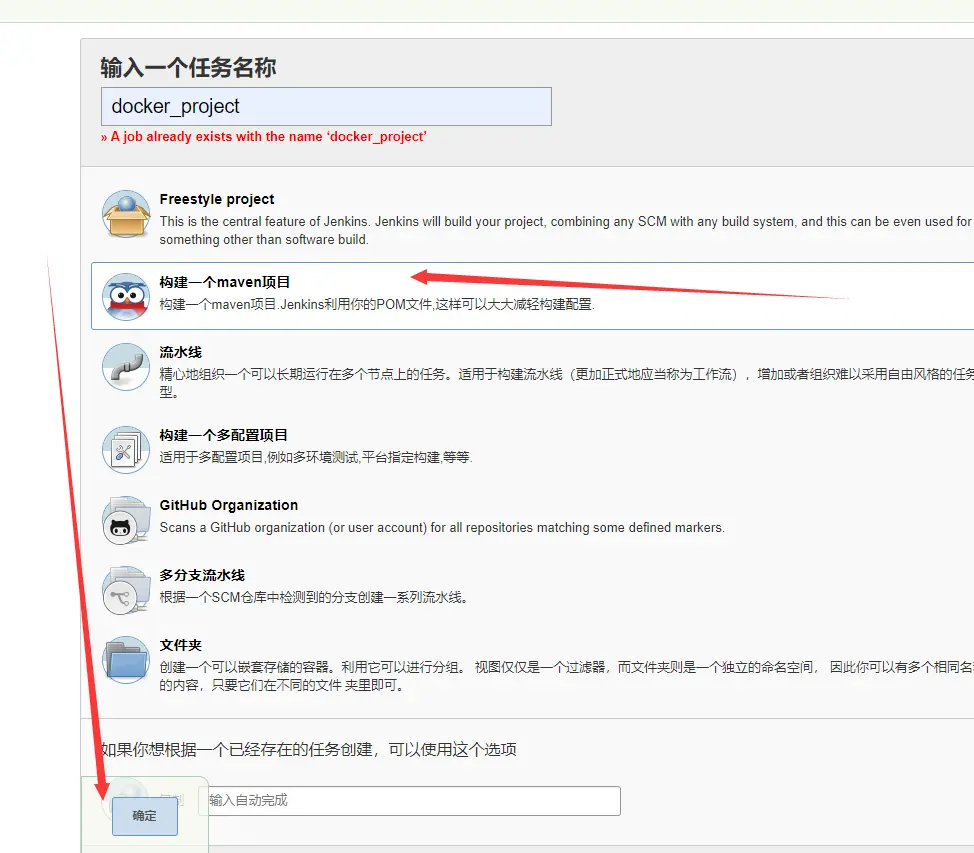974x853 pixels.
Task: Click the Freestyle description about Jenkins central feature
Action: pyautogui.click(x=565, y=230)
